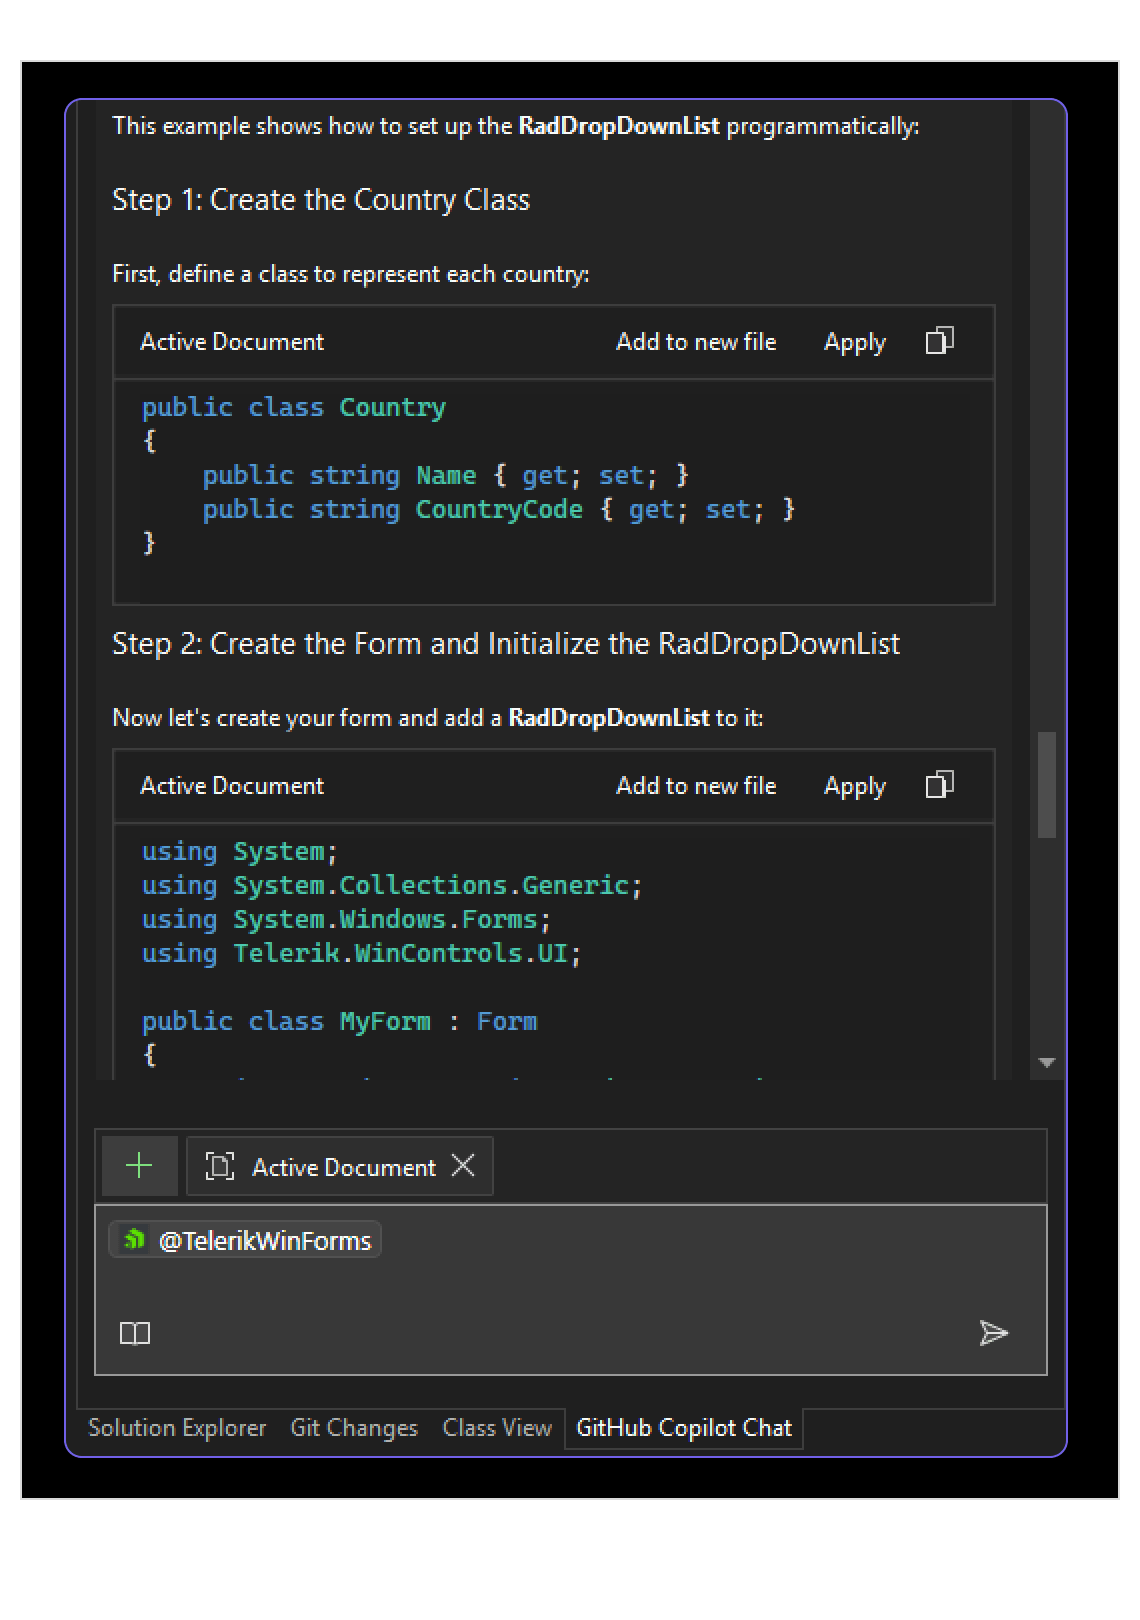Click Active Document label above Country class

tap(232, 342)
